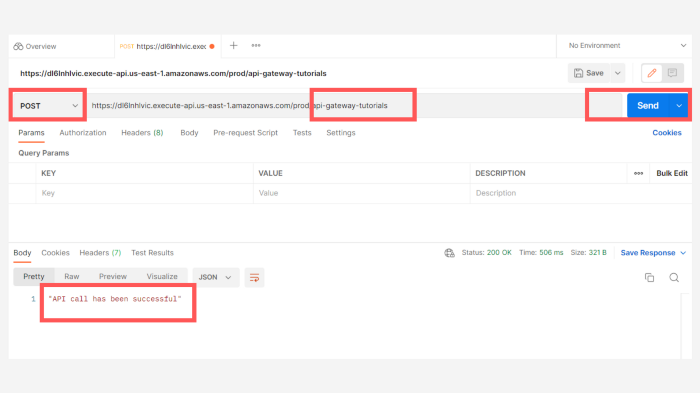
Task: Search the response with magnifier icon
Action: (x=674, y=277)
